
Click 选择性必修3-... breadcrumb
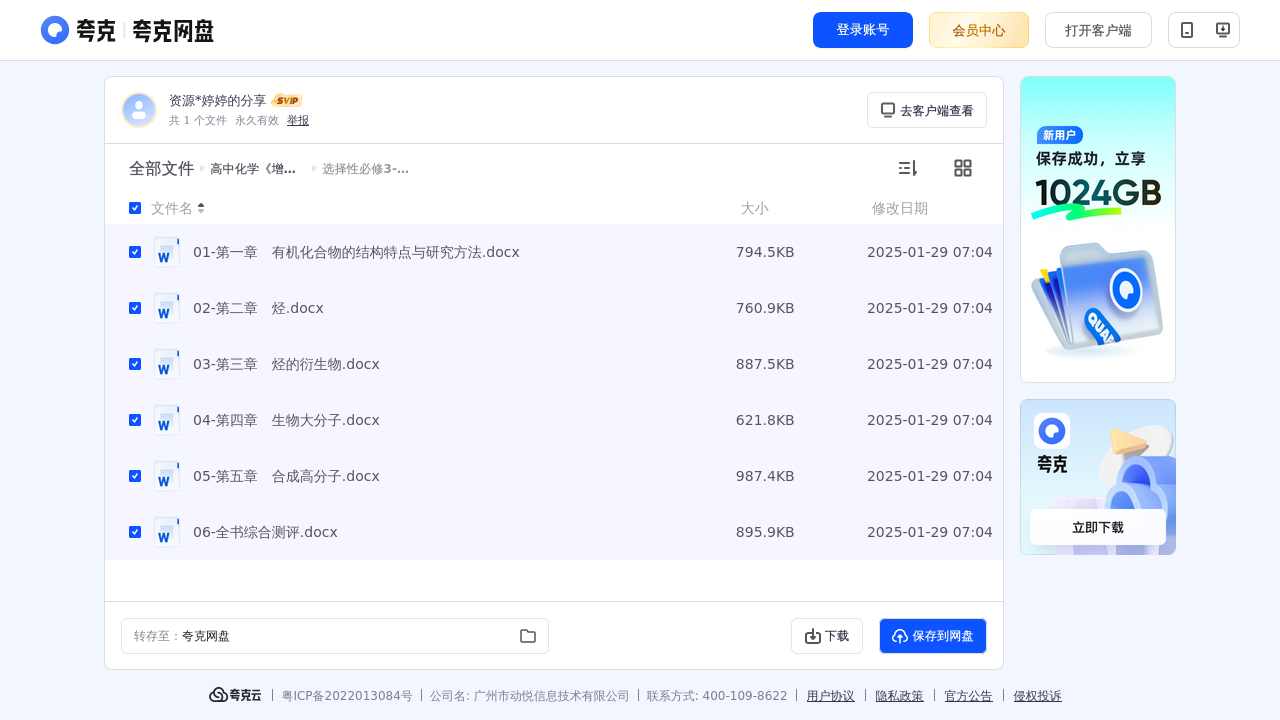pos(365,169)
